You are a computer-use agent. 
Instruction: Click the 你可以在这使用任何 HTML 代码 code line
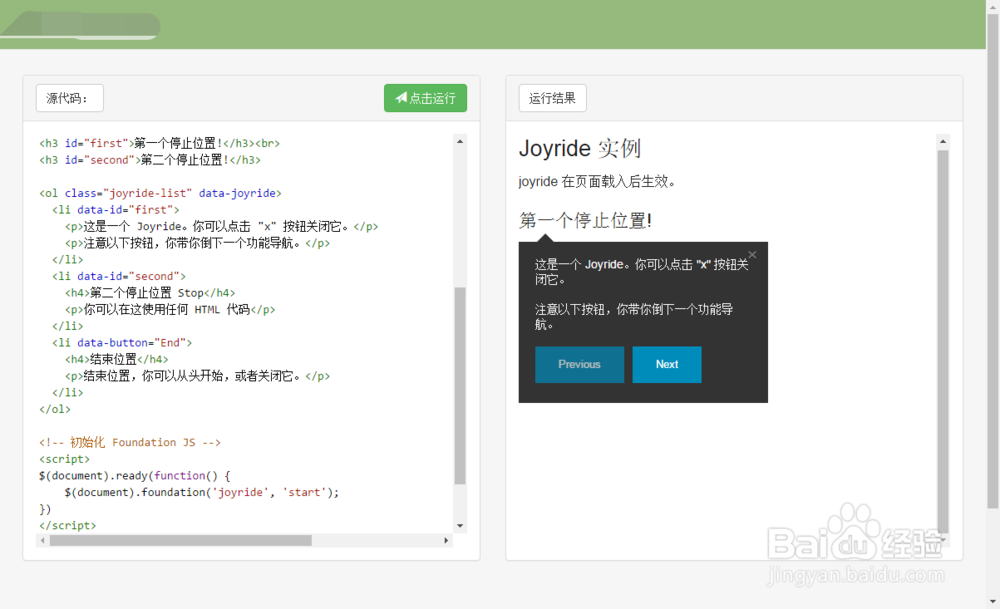pos(170,309)
